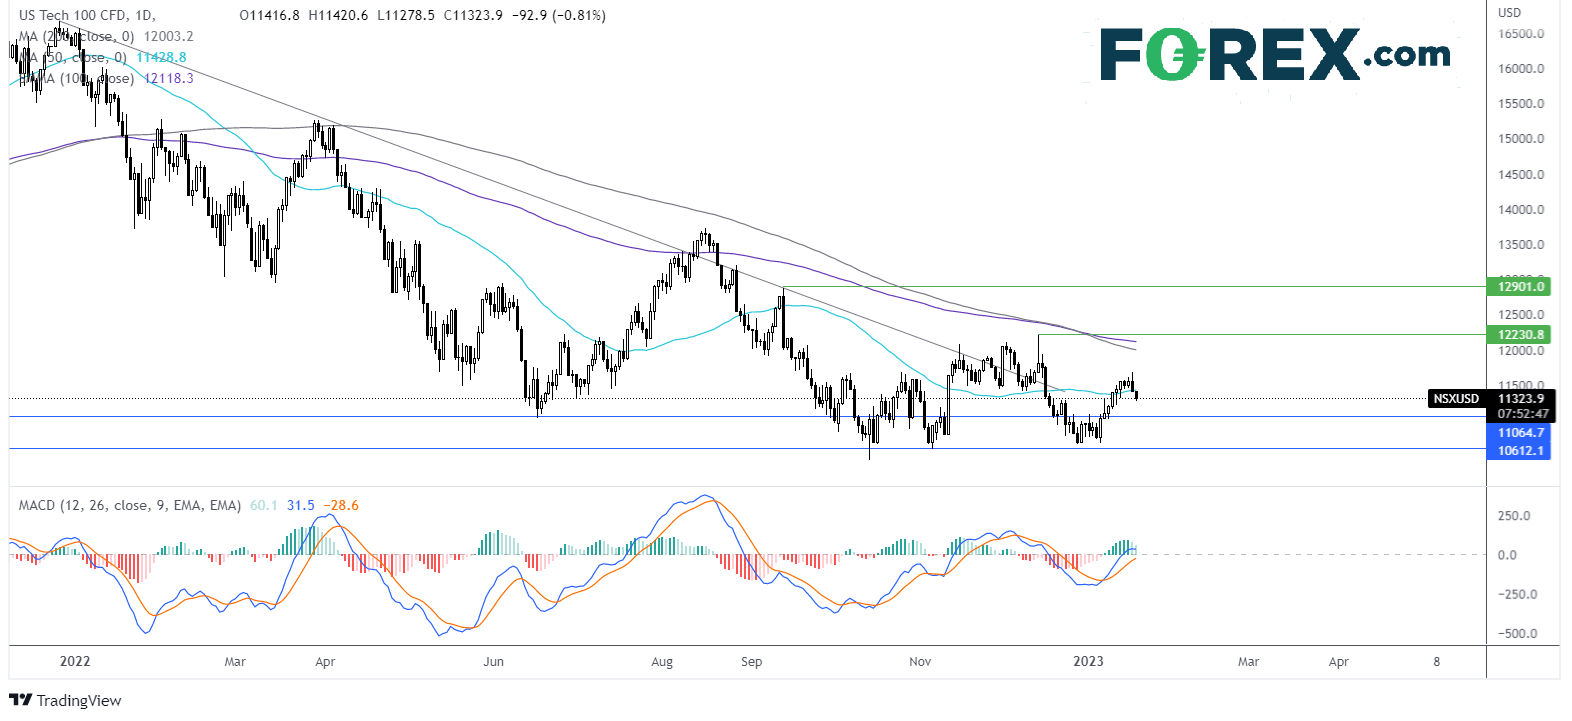
Task: Click the current price label 11323.9
Action: 1520,398
